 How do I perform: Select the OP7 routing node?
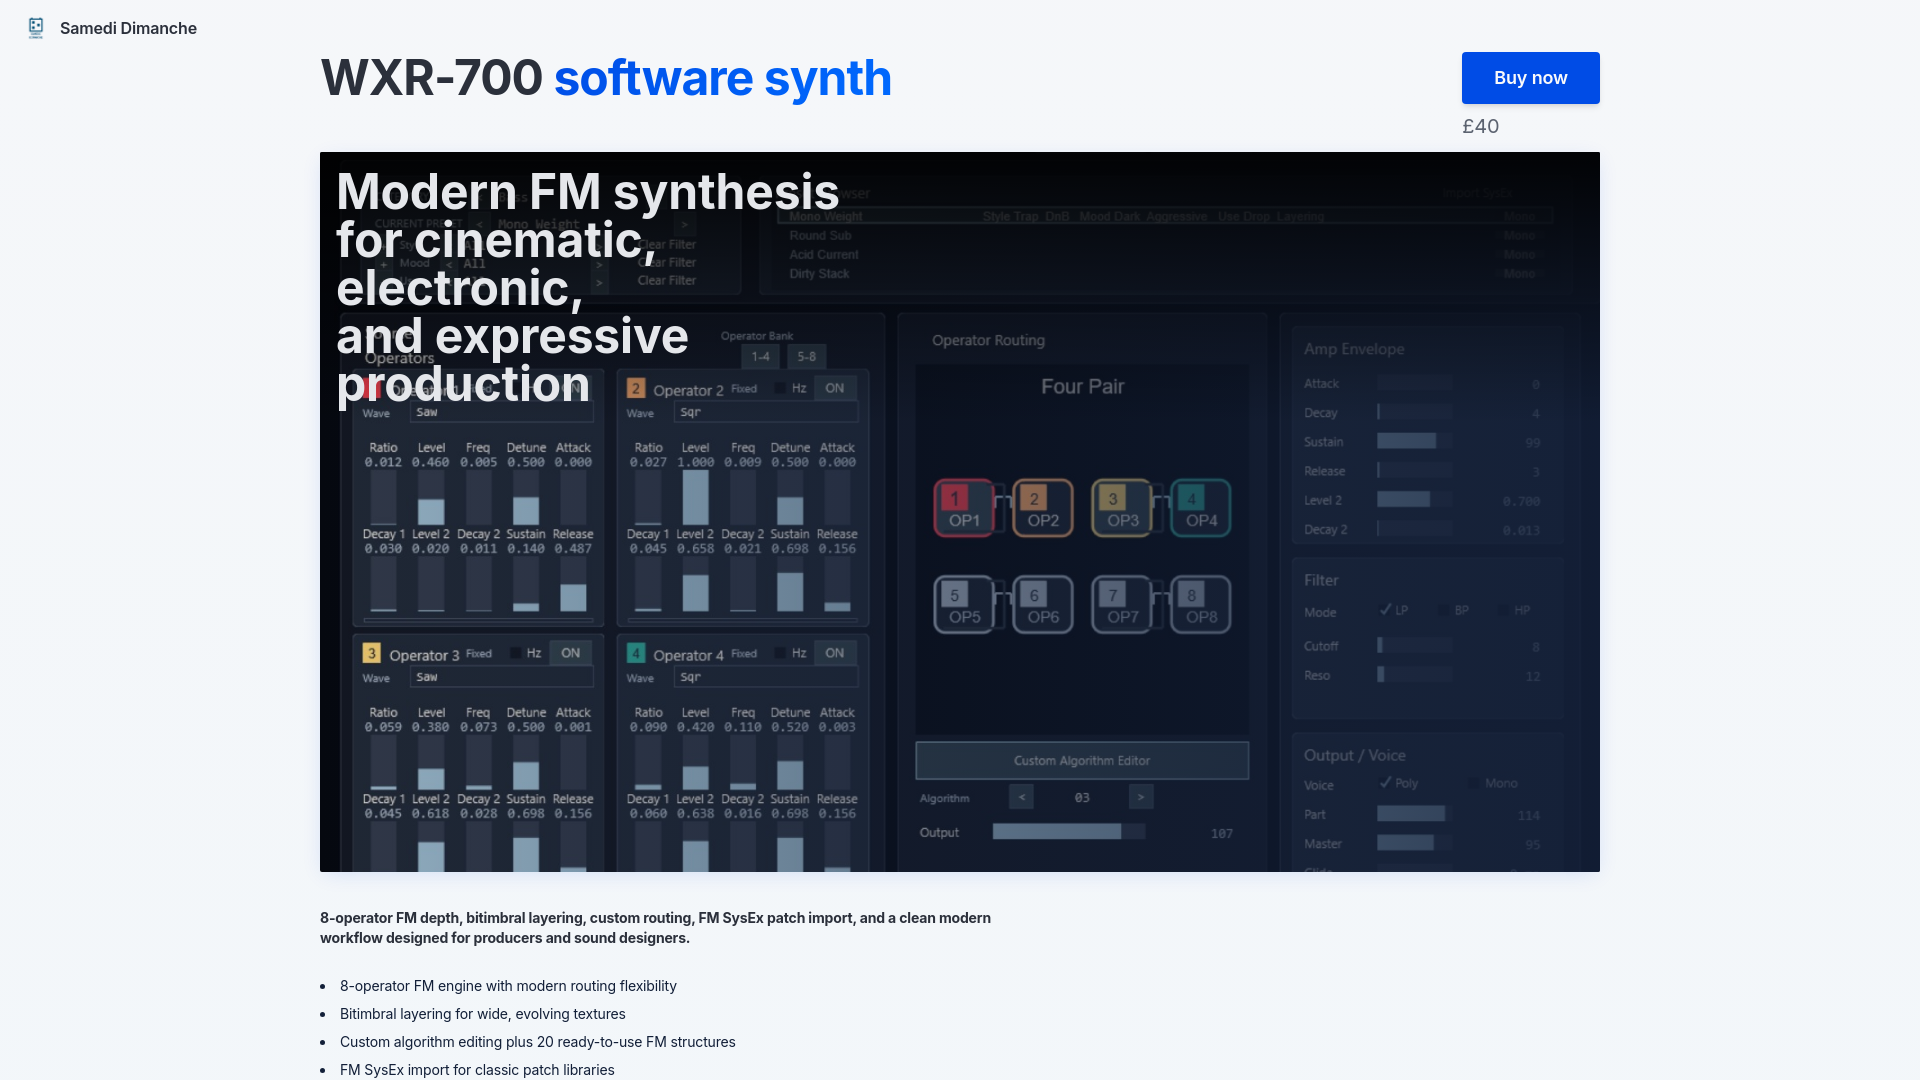(1121, 605)
